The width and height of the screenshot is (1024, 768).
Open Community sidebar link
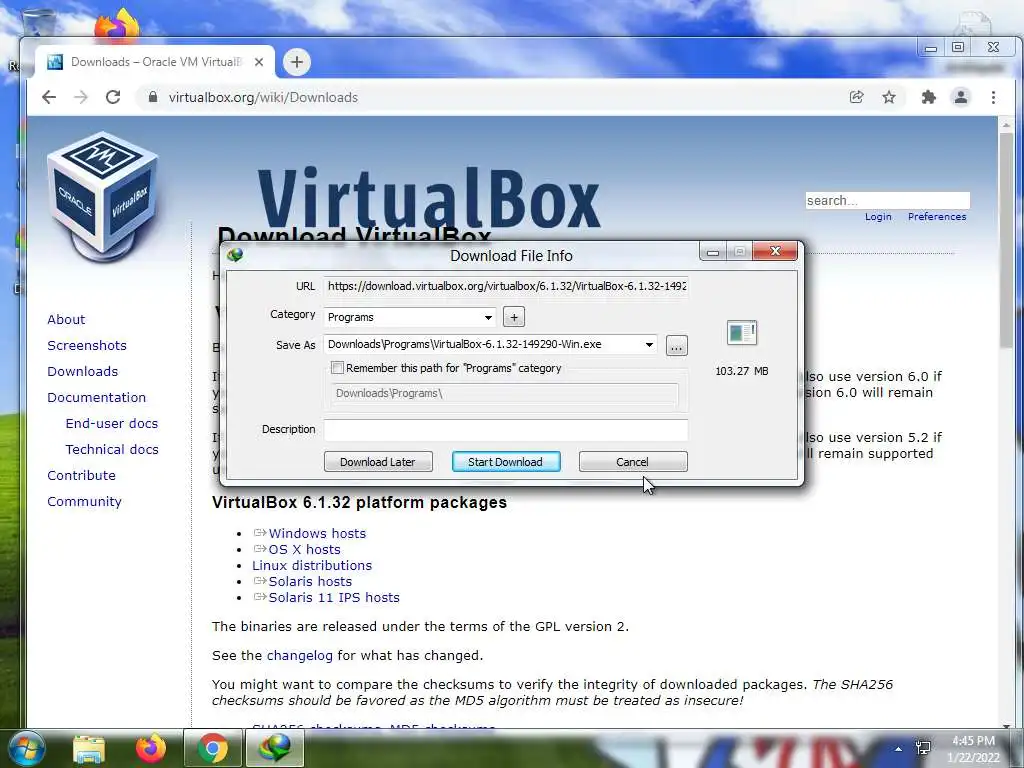84,502
